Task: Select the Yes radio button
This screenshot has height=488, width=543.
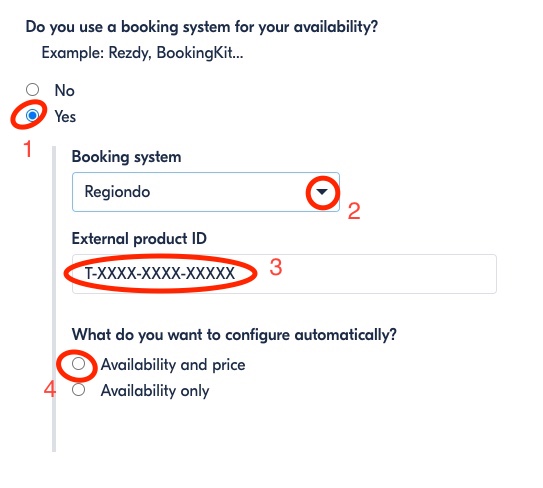Action: click(33, 116)
